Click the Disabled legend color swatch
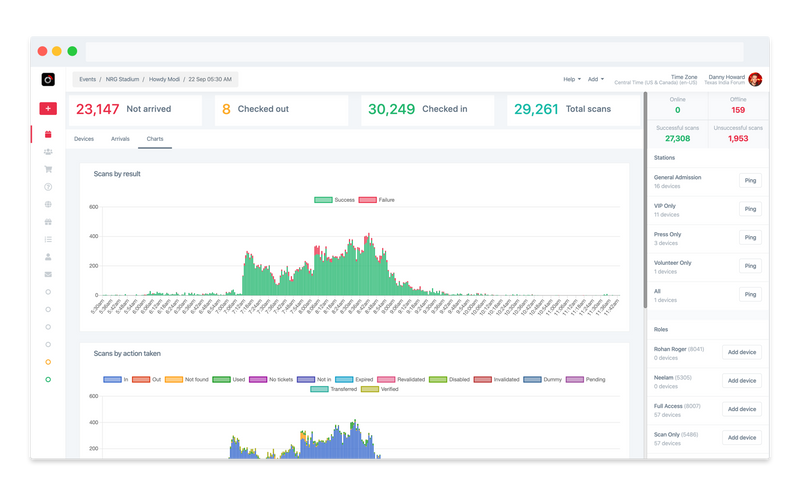 click(x=438, y=380)
